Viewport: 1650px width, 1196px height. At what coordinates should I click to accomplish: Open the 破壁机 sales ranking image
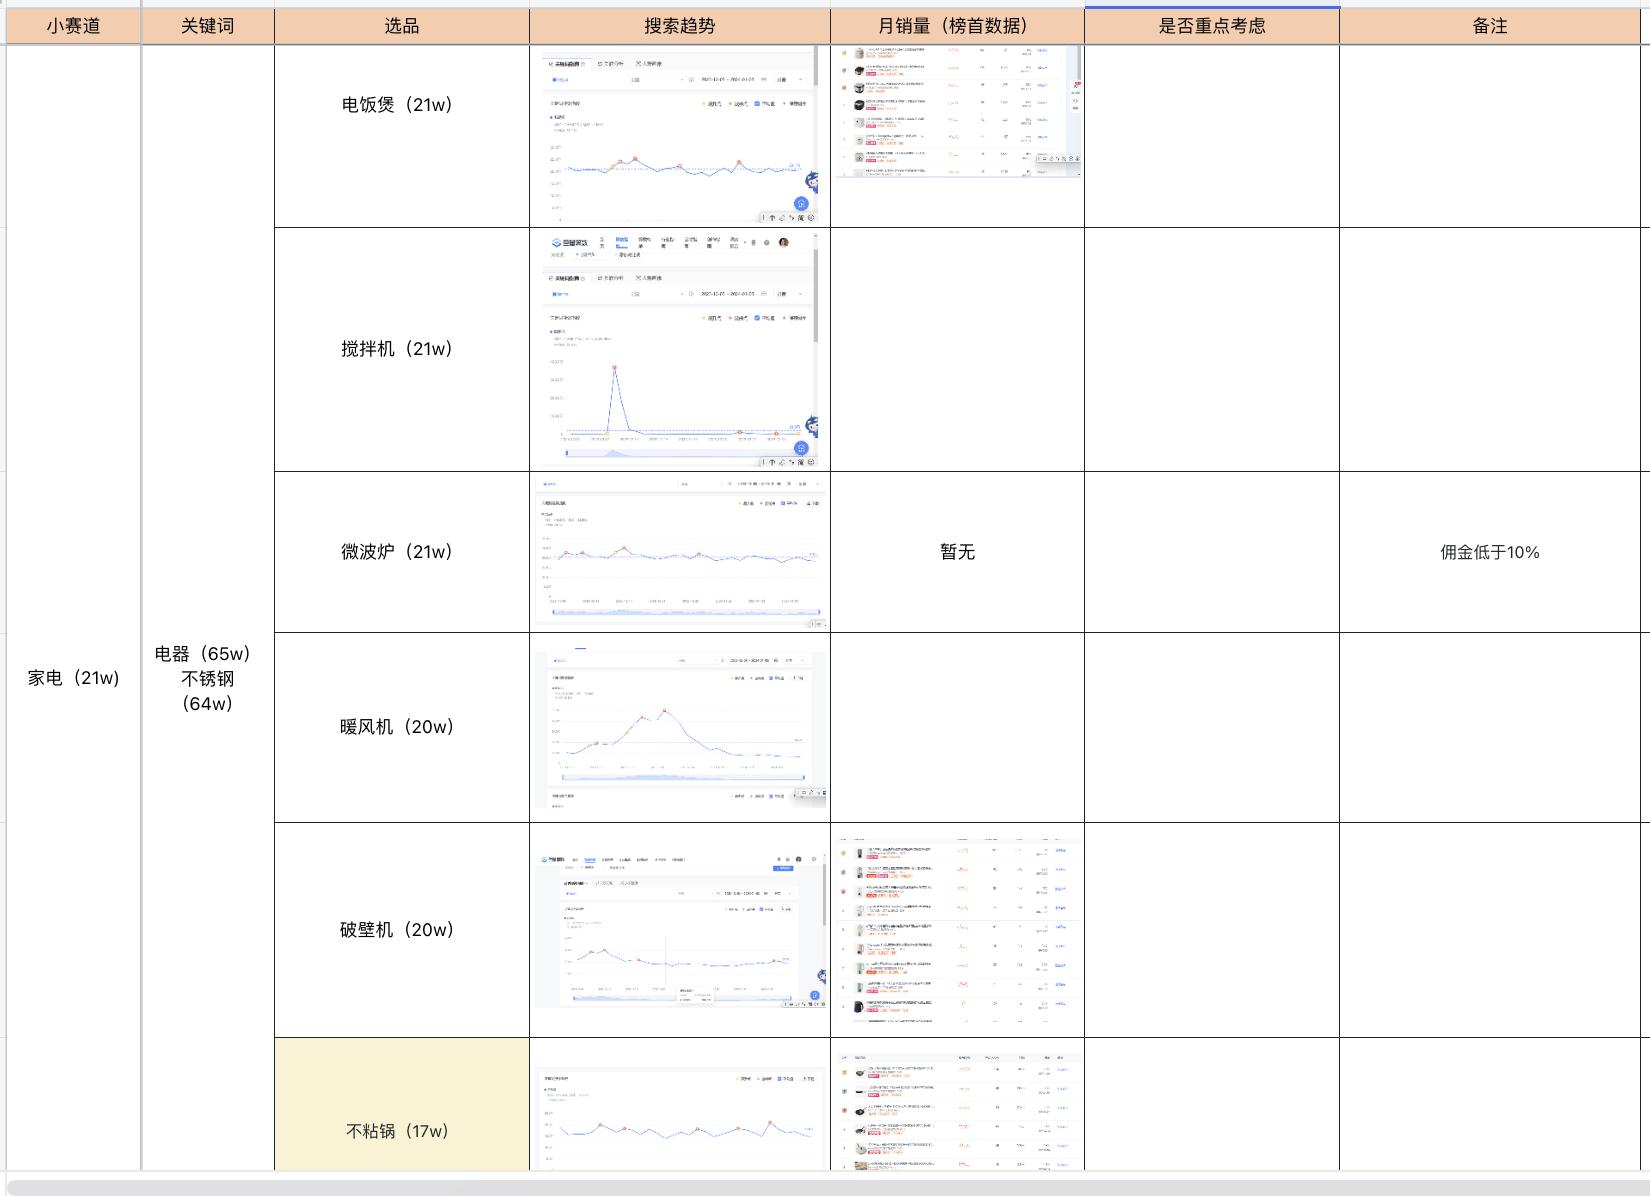coord(957,930)
